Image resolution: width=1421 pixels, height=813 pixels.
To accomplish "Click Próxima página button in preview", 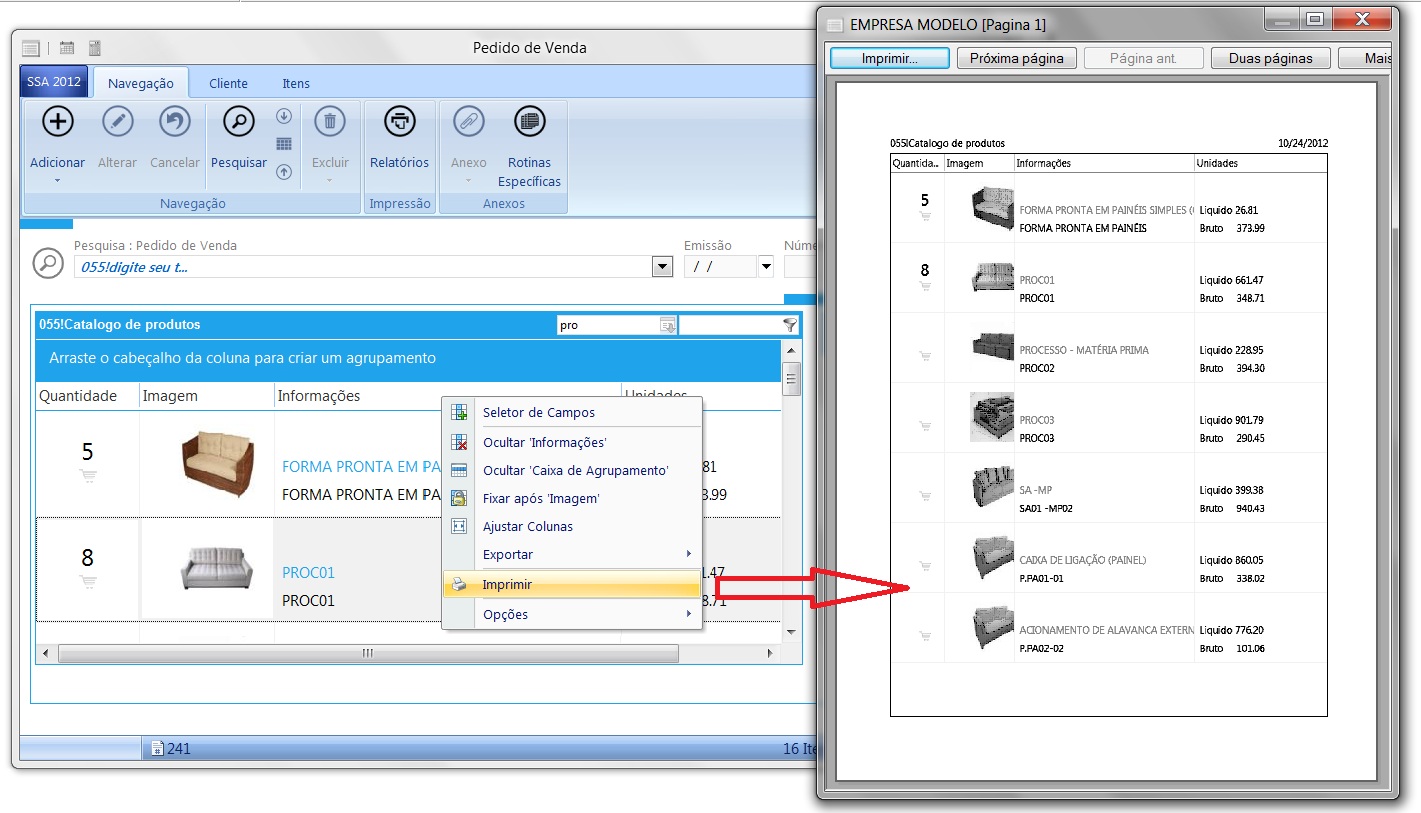I will 1016,58.
